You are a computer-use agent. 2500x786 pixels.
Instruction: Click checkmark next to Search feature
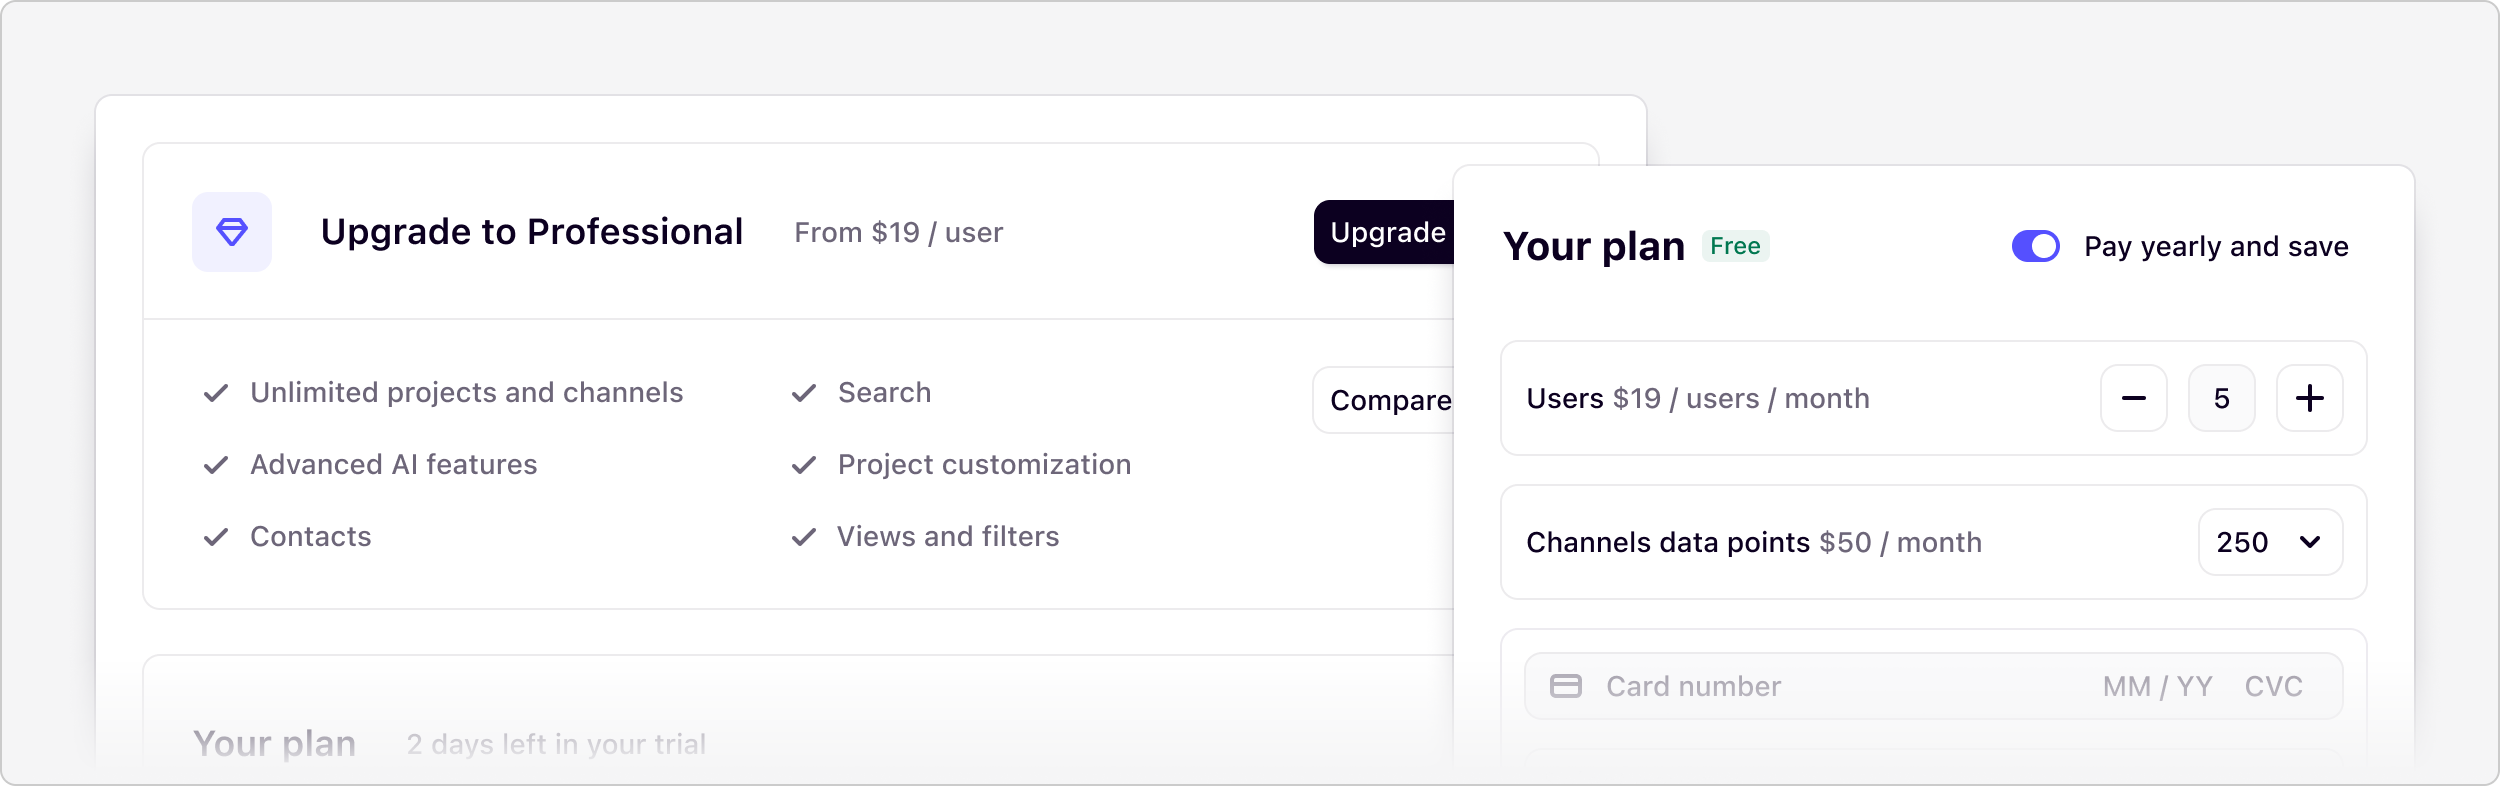click(804, 393)
